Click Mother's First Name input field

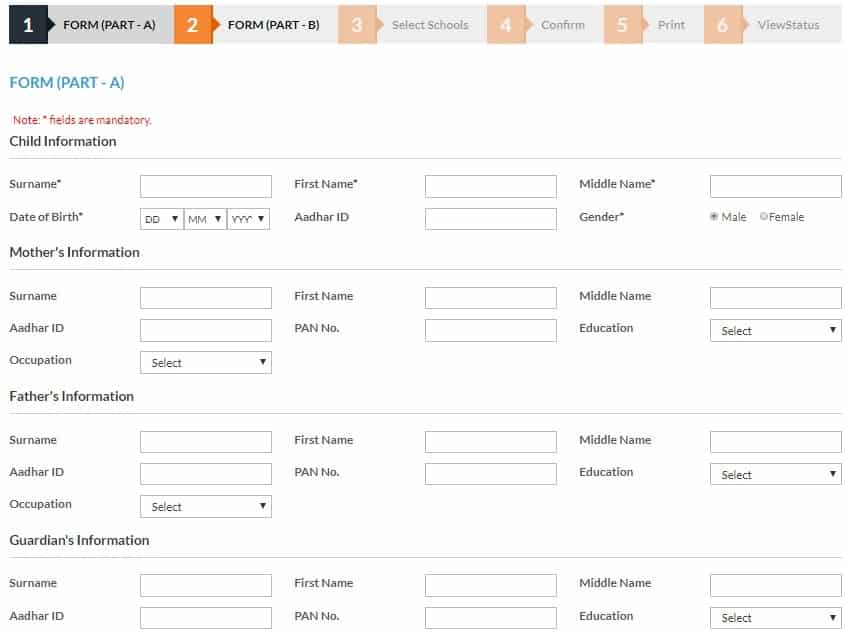click(490, 298)
